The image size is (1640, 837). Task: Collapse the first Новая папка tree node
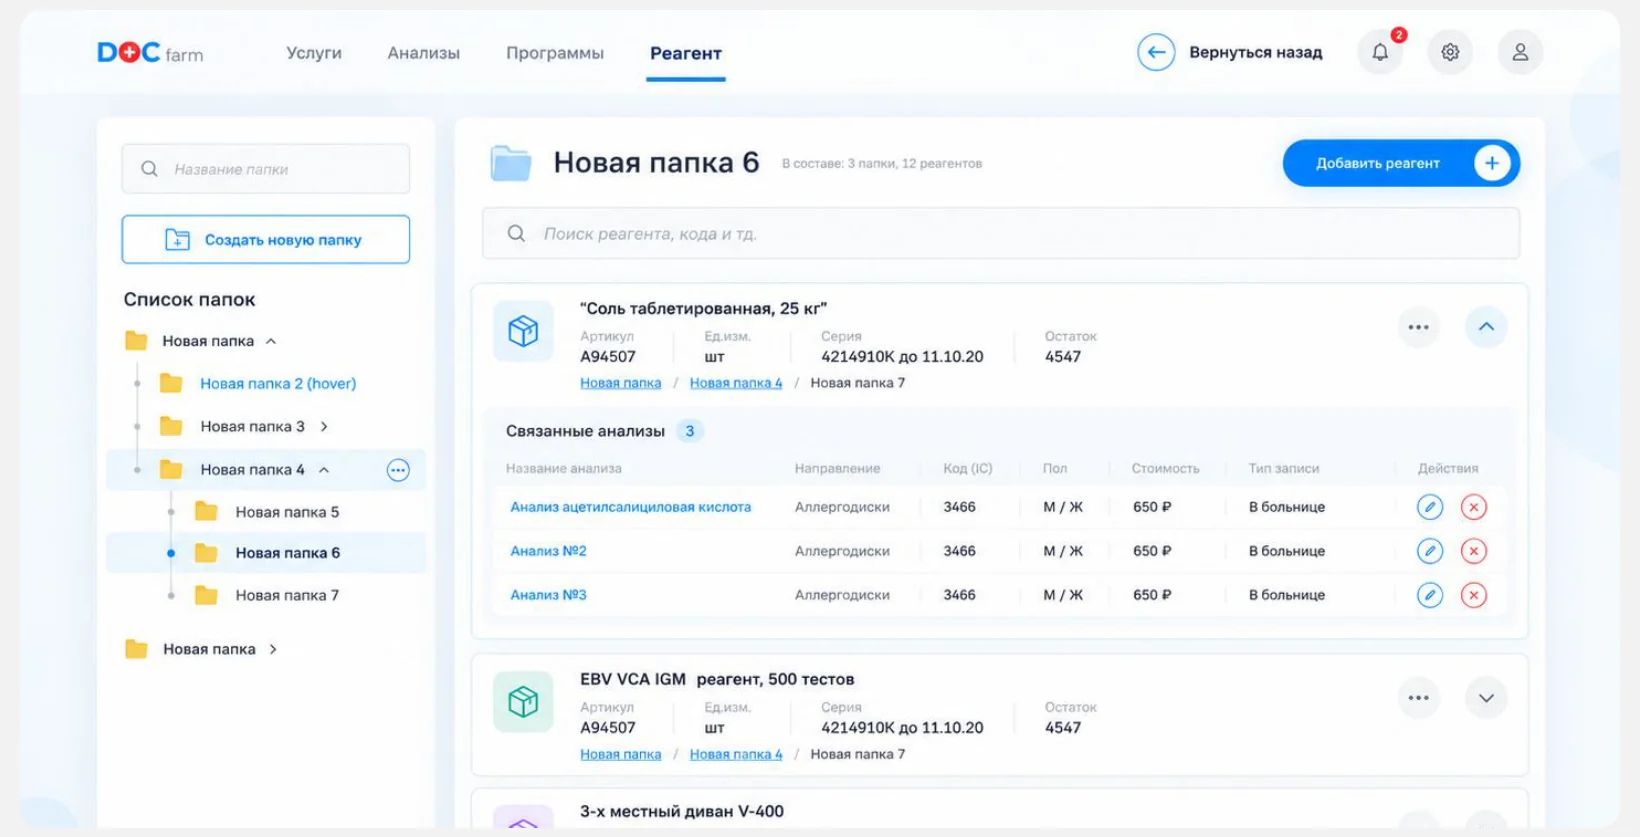(271, 341)
